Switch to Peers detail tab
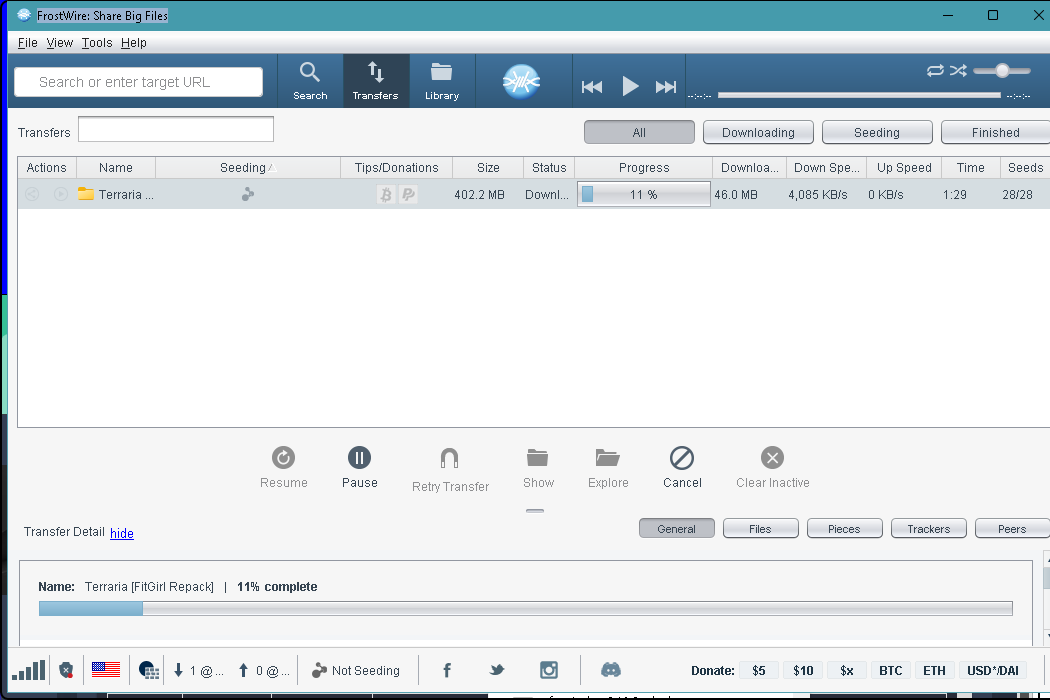 [1012, 529]
